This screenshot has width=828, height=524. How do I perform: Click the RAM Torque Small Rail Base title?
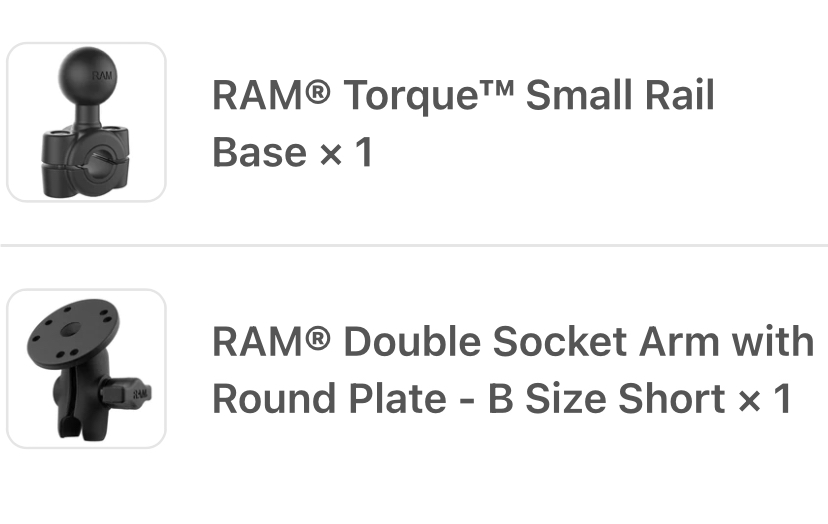463,124
